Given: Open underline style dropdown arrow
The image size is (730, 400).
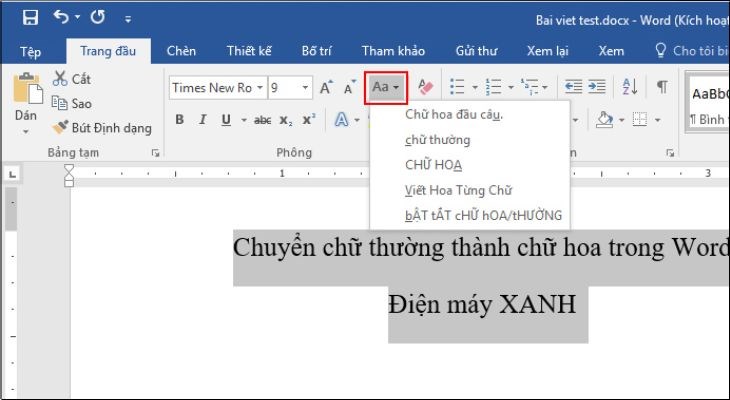Looking at the screenshot, I should pyautogui.click(x=243, y=121).
